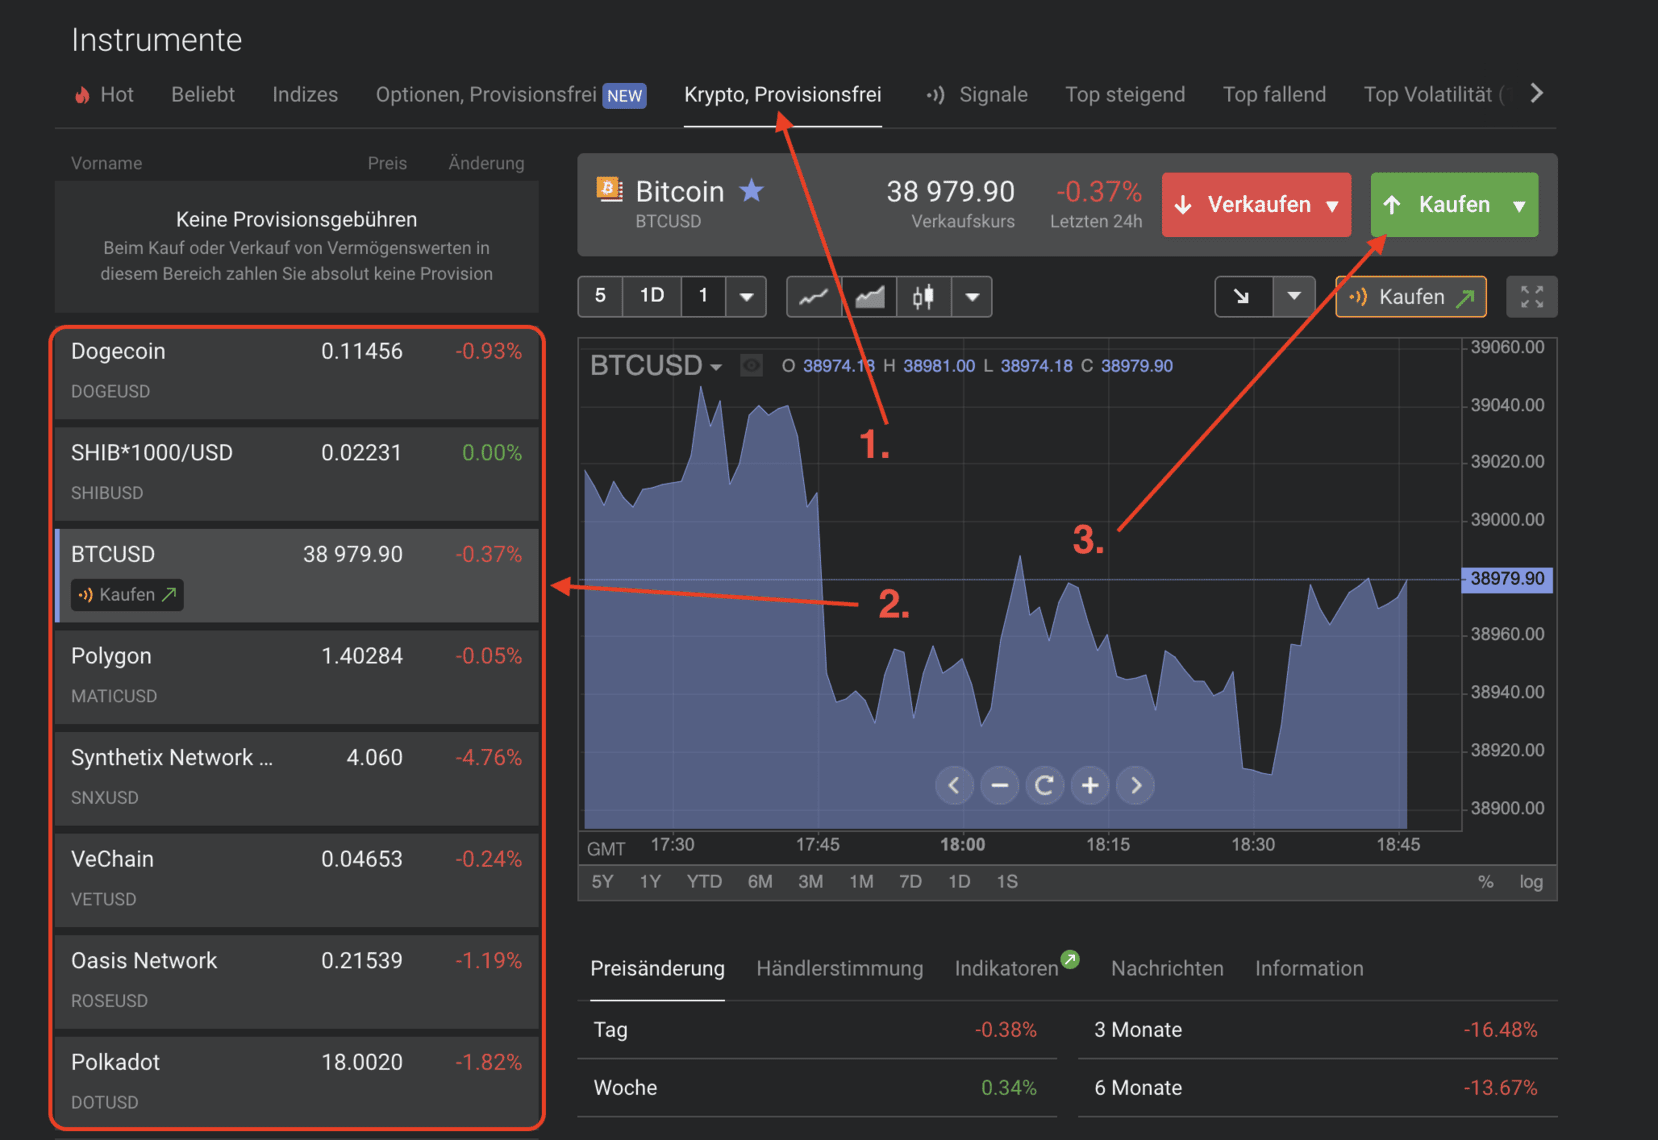The image size is (1658, 1140).
Task: Open the Händlerstimmung tab
Action: [x=839, y=968]
